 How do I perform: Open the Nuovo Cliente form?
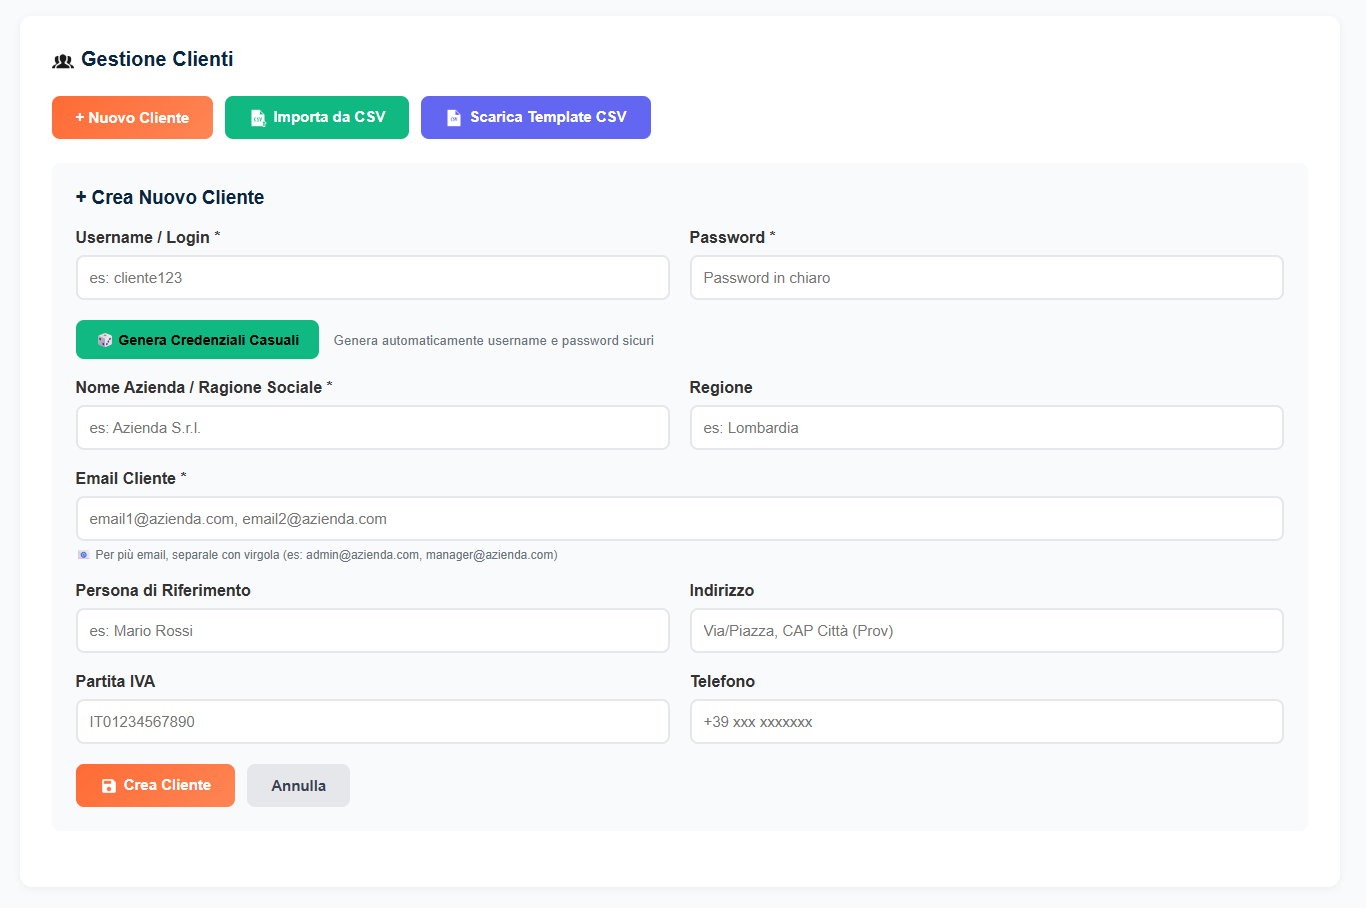pyautogui.click(x=132, y=117)
